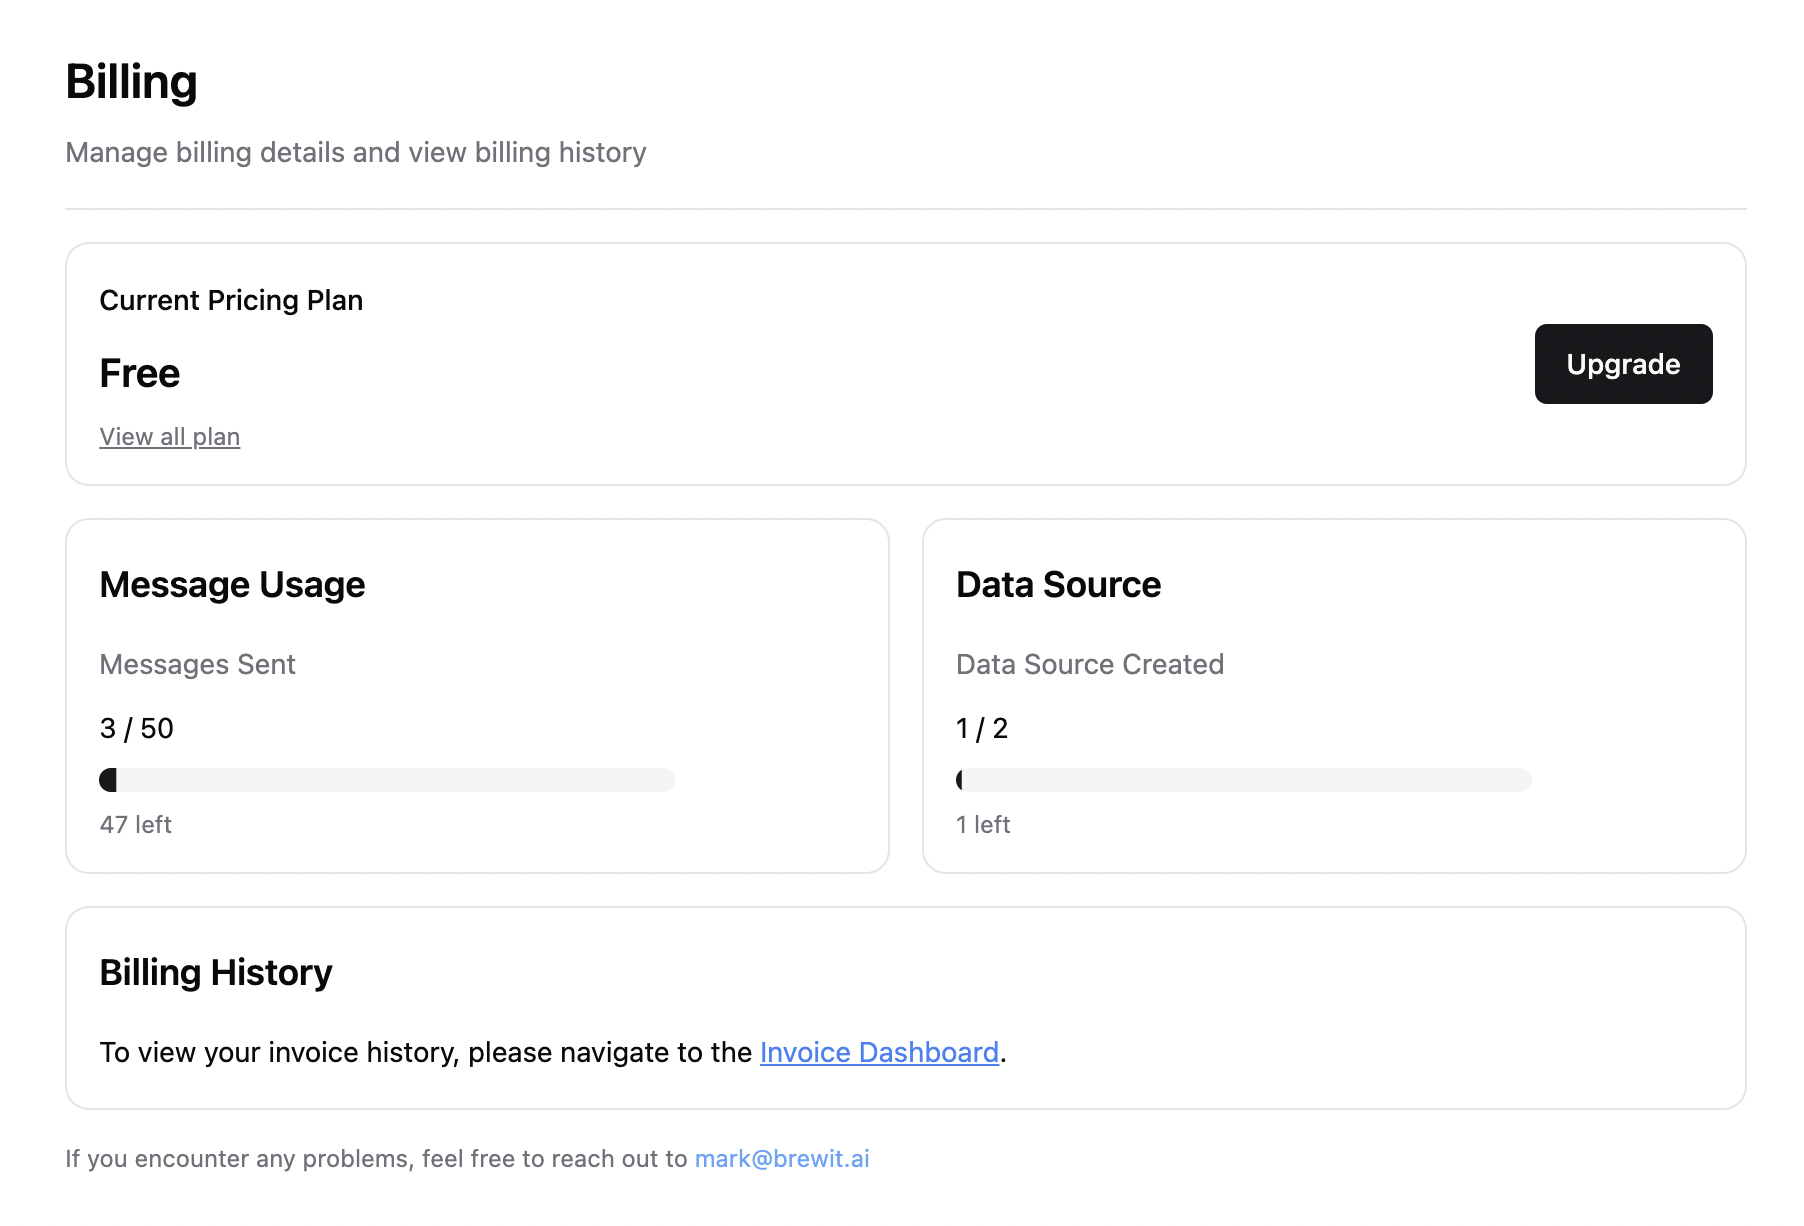Click the Current Pricing Plan label

[x=231, y=300]
